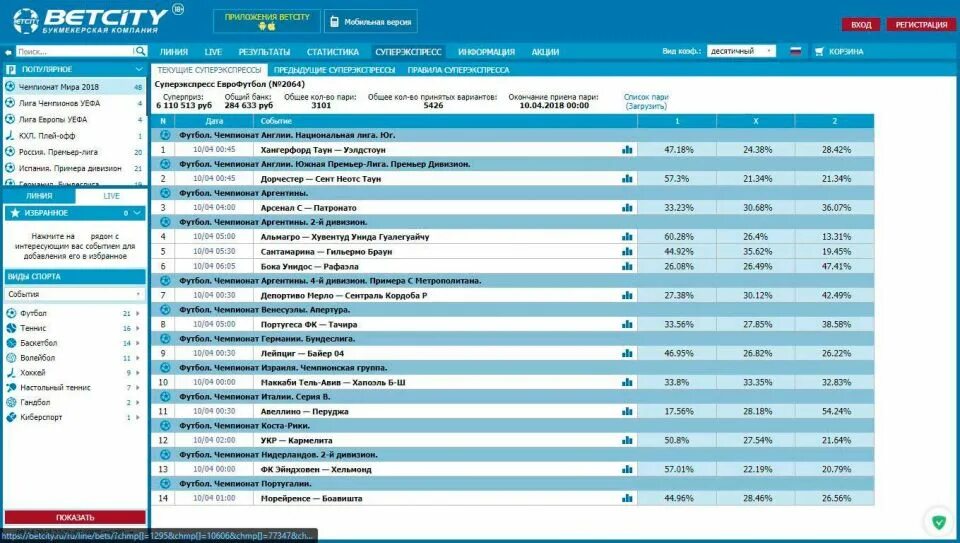Open the РЕЗУЛЬТАТЫ menu item
960x543 pixels.
click(x=264, y=52)
